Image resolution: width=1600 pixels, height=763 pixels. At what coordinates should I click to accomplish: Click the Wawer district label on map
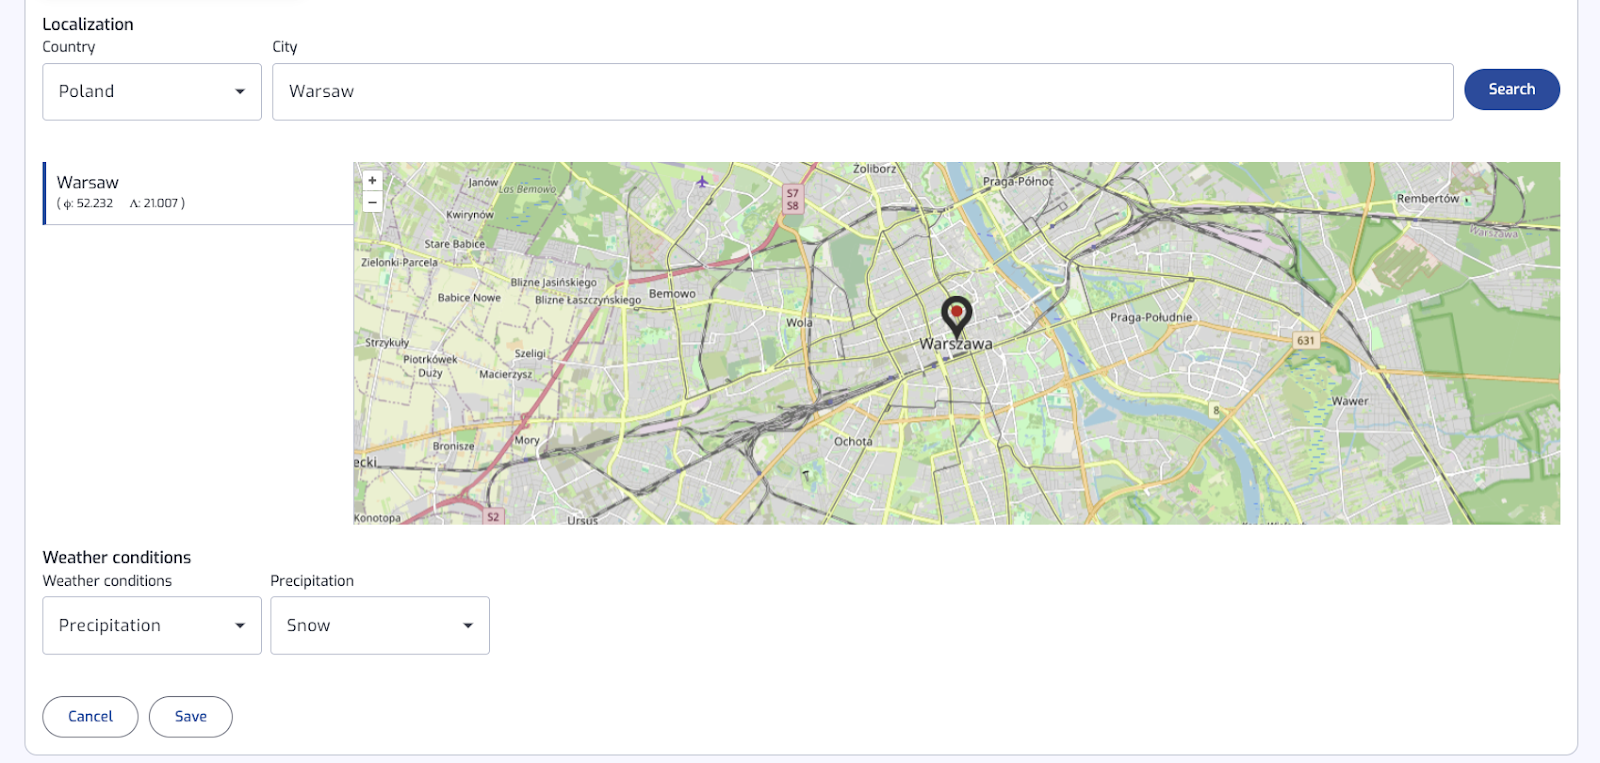click(1349, 401)
